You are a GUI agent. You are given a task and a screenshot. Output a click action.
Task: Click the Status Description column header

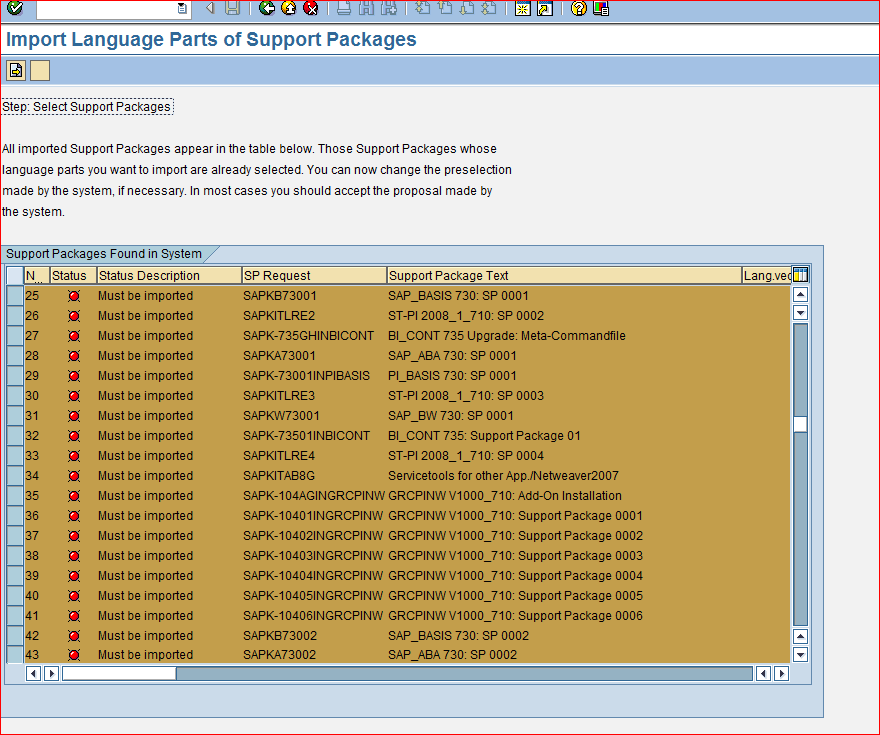point(169,275)
